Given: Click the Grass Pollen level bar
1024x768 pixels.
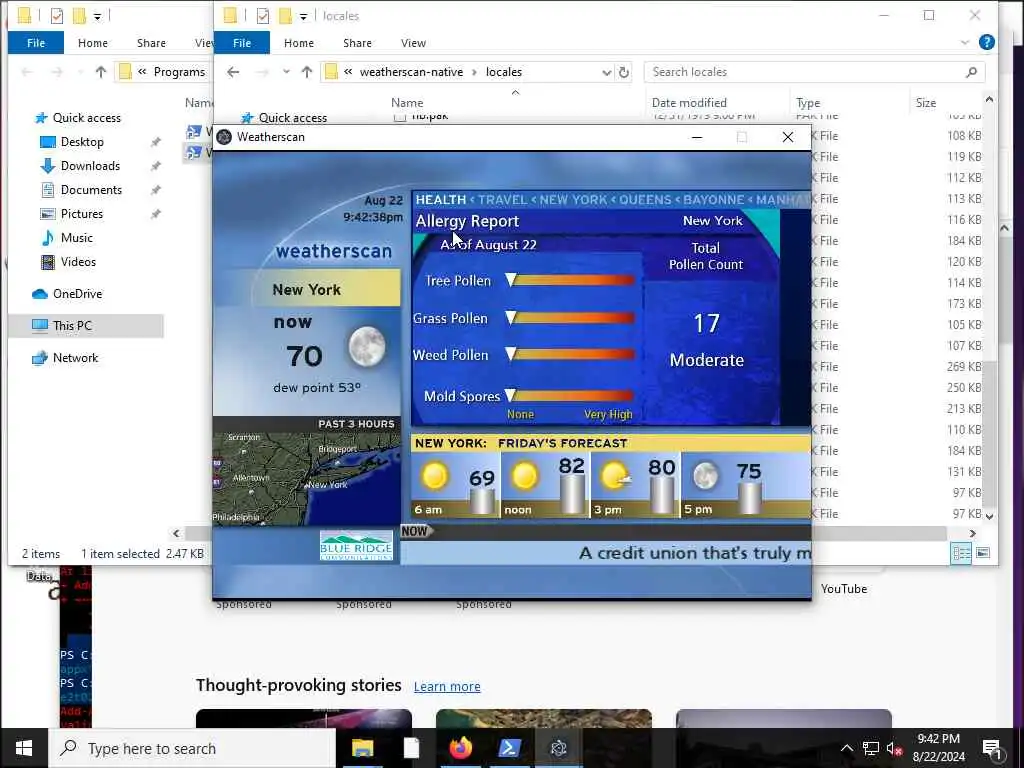Looking at the screenshot, I should click(569, 318).
